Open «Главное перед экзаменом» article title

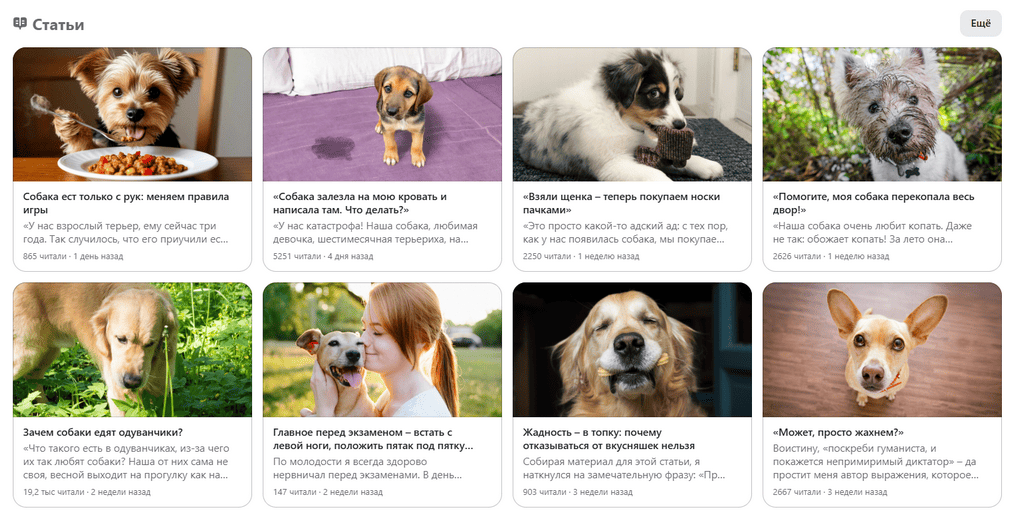(373, 439)
